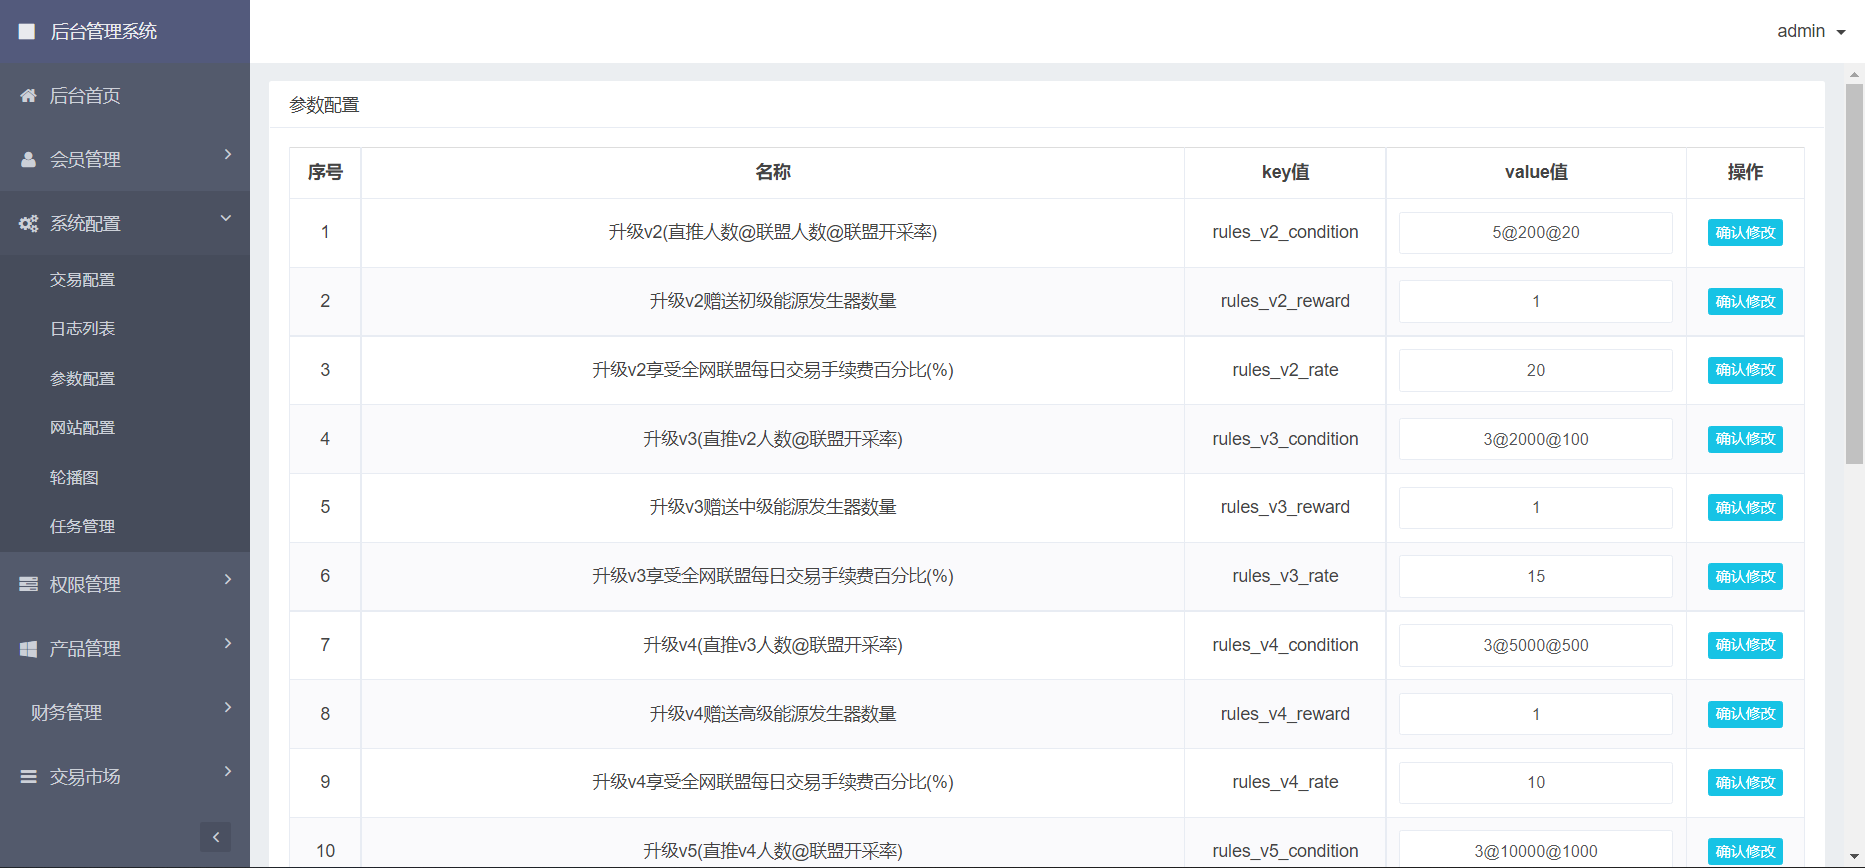
Task: Confirm modification for rules_v4_condition row
Action: click(x=1745, y=645)
